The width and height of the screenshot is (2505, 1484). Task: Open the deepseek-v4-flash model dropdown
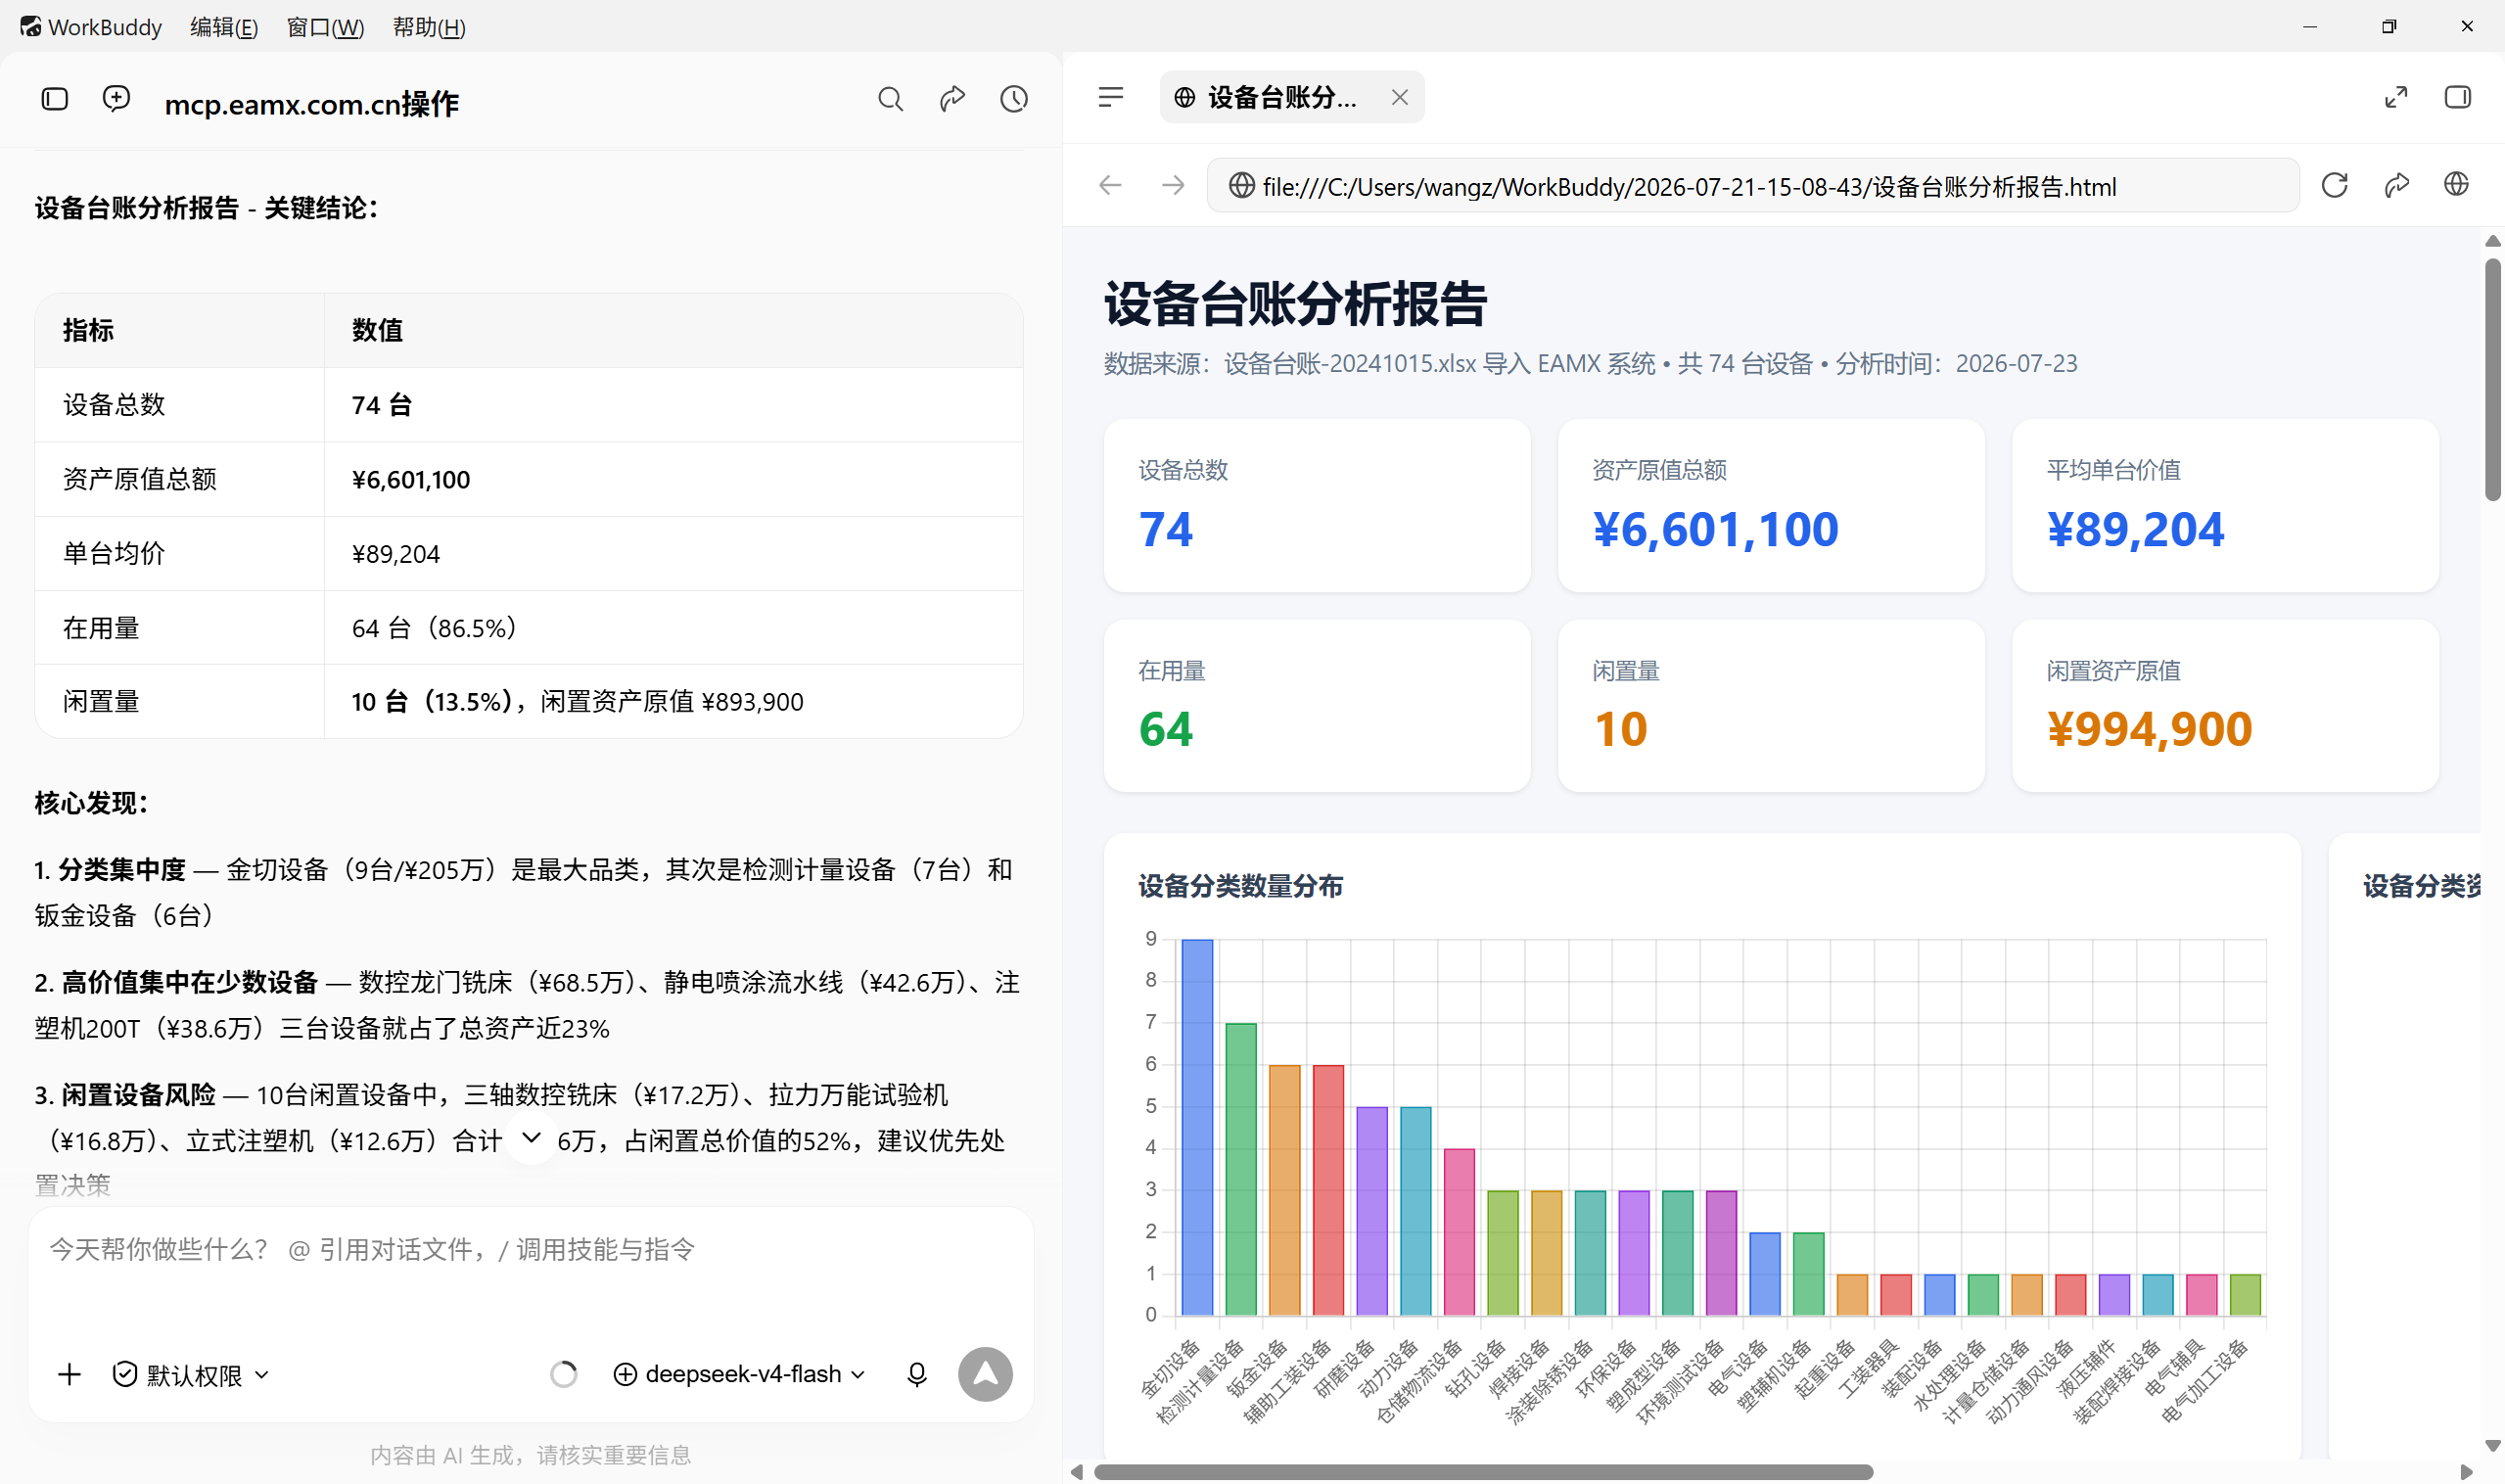740,1374
